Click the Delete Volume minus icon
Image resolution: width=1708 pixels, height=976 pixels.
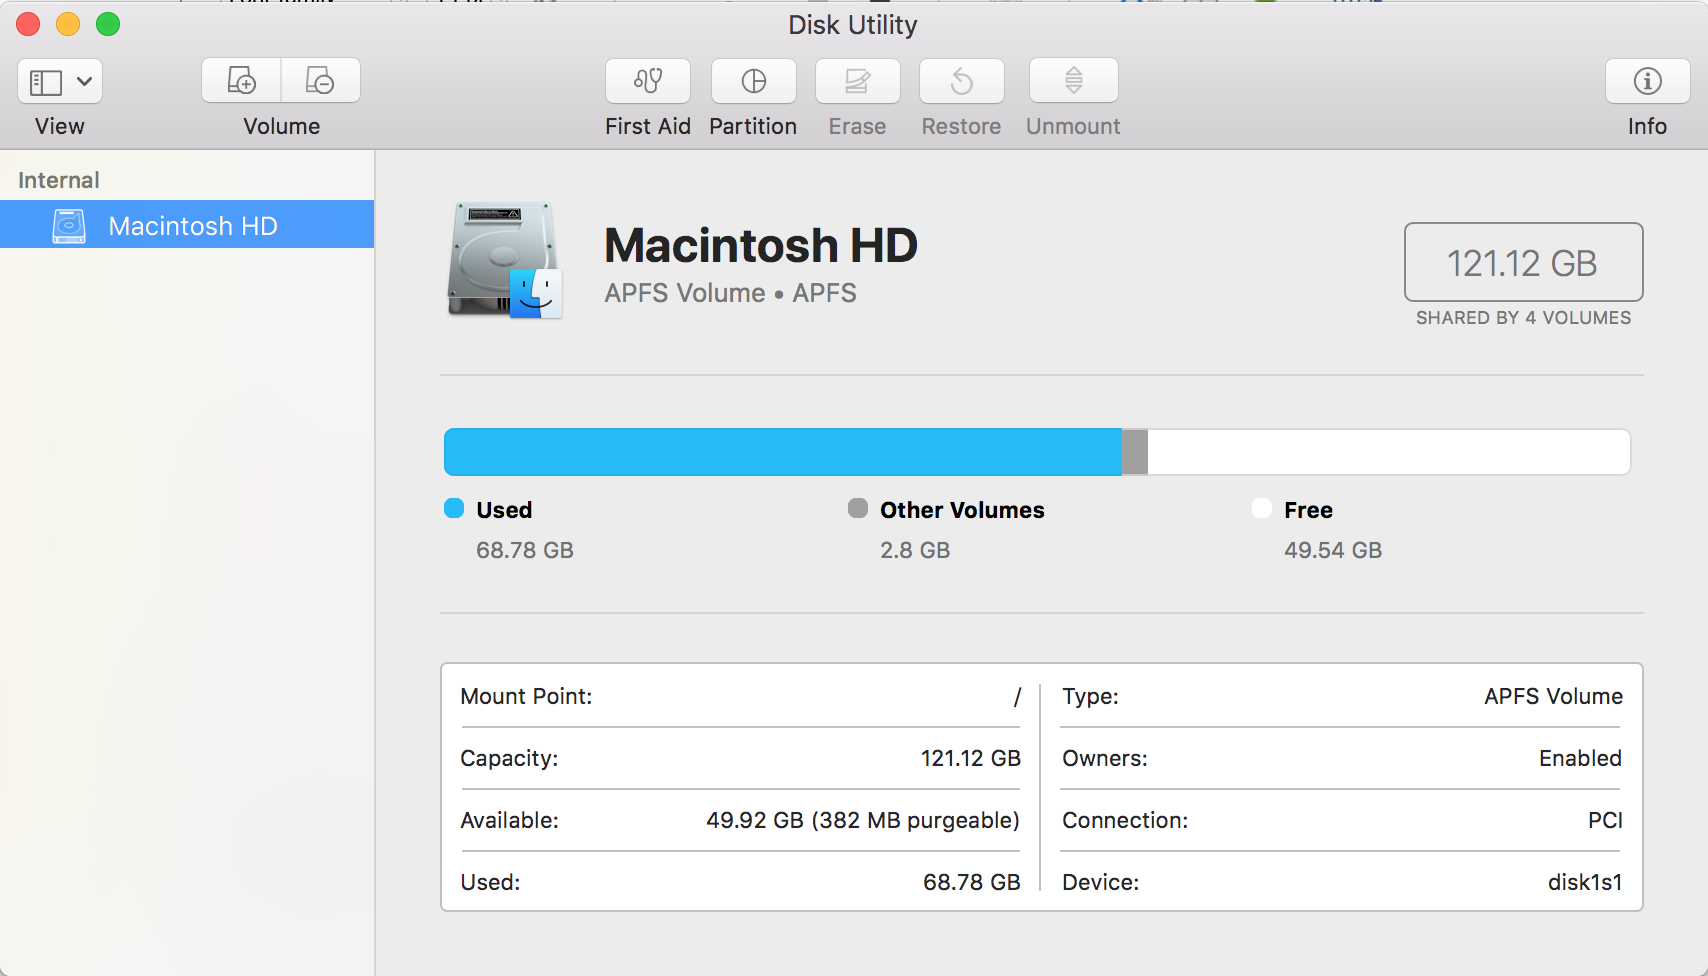click(x=320, y=81)
